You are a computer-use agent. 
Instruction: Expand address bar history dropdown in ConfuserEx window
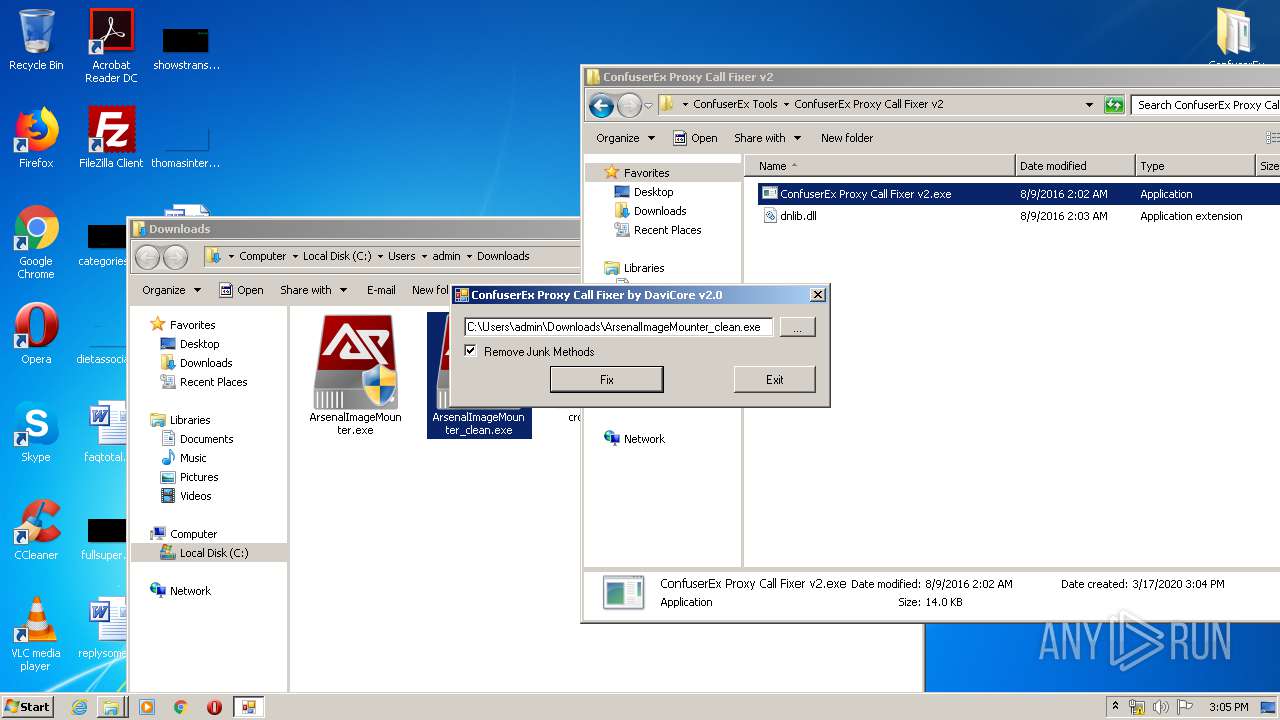click(x=1089, y=104)
